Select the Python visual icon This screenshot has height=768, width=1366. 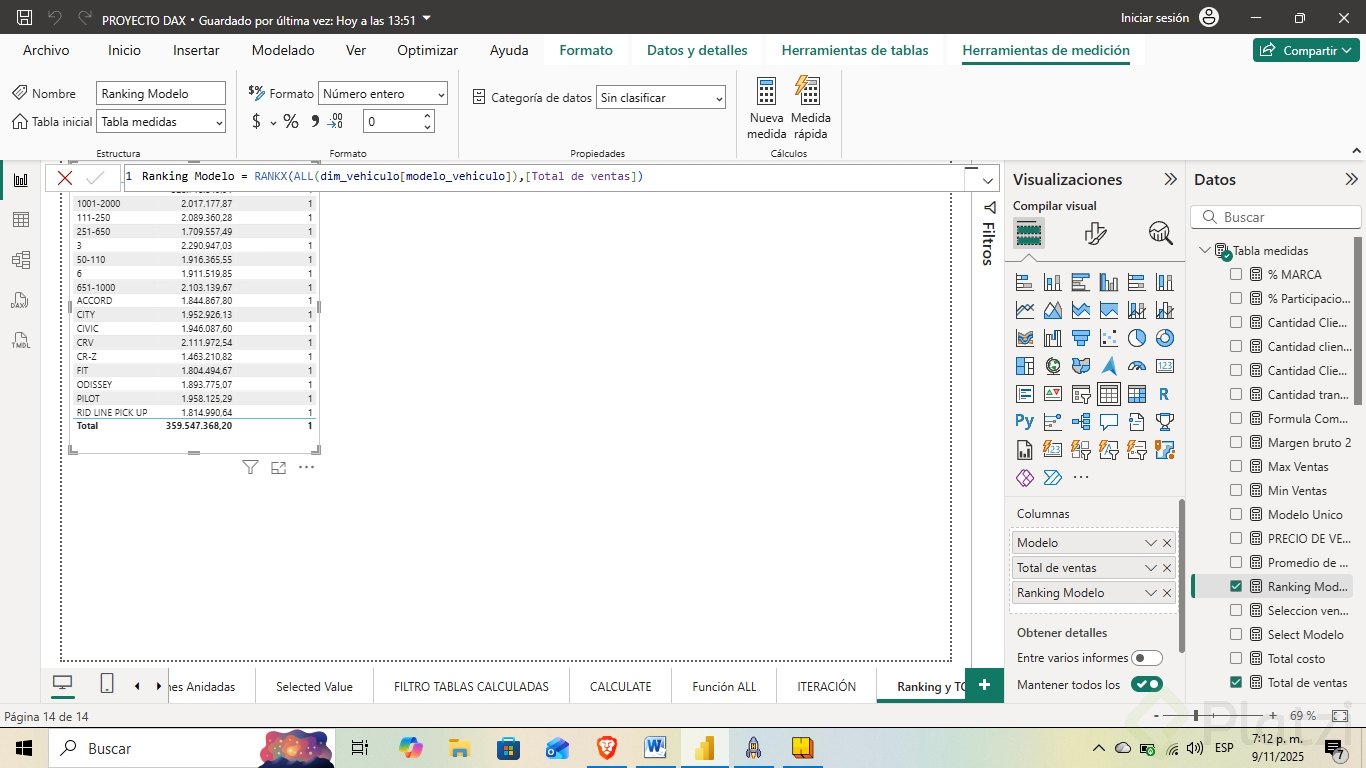point(1024,422)
